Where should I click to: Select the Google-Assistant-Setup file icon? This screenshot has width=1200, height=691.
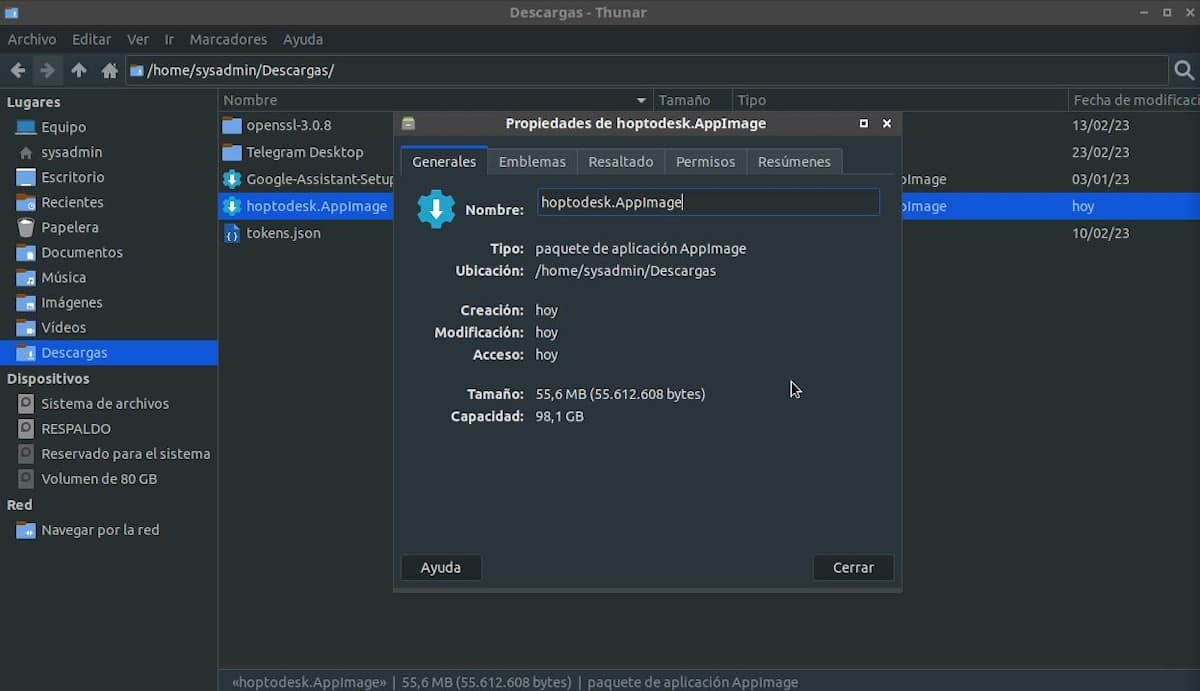(x=231, y=179)
